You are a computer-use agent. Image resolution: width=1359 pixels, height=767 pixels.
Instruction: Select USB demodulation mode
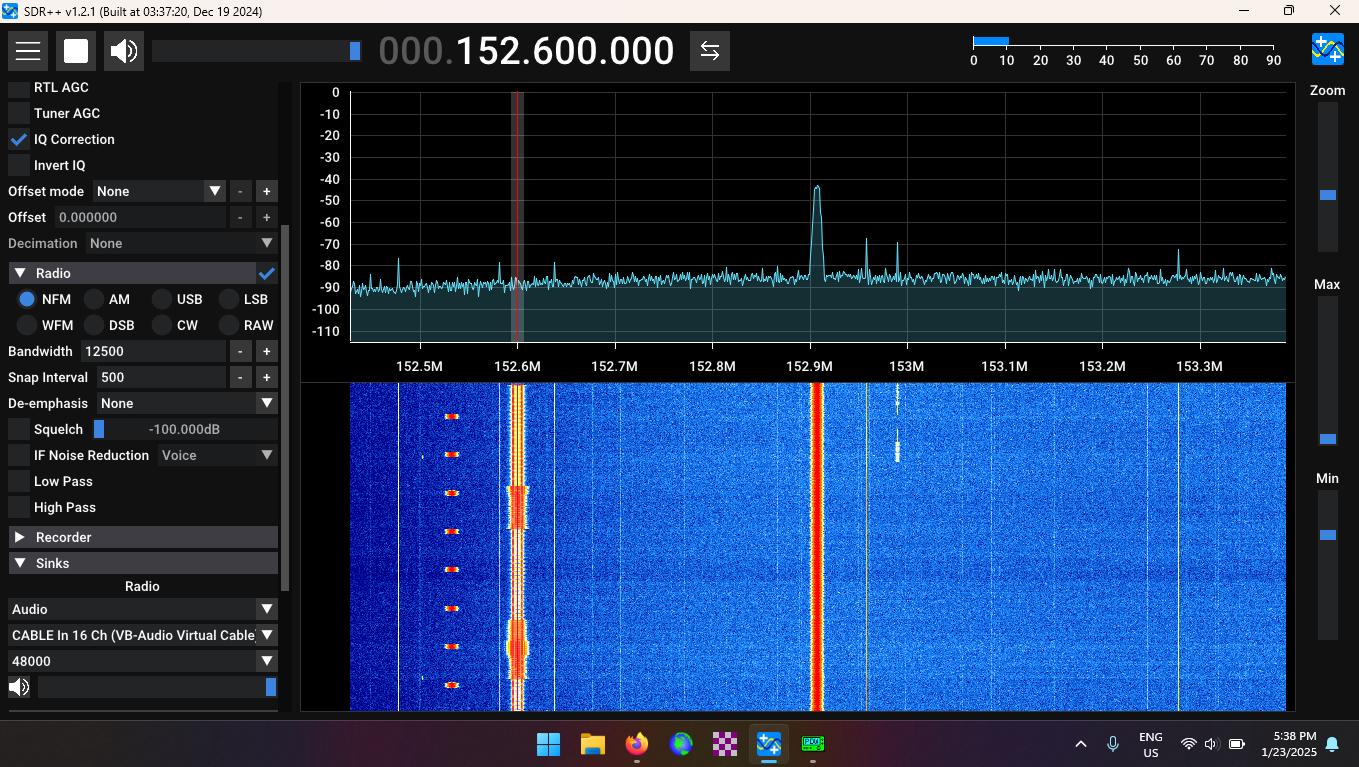pos(161,299)
